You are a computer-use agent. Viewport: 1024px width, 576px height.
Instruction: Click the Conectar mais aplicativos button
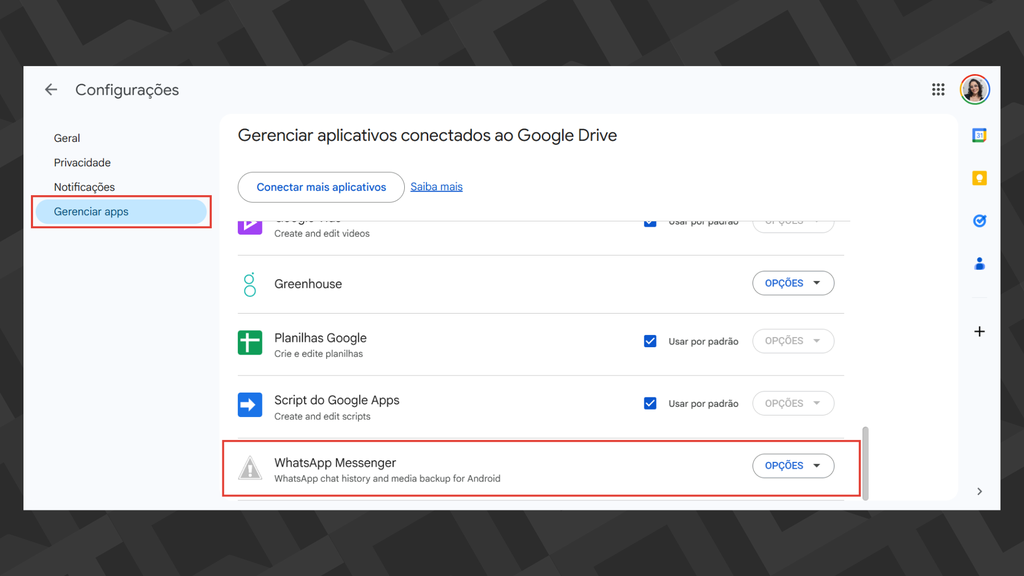click(x=321, y=187)
